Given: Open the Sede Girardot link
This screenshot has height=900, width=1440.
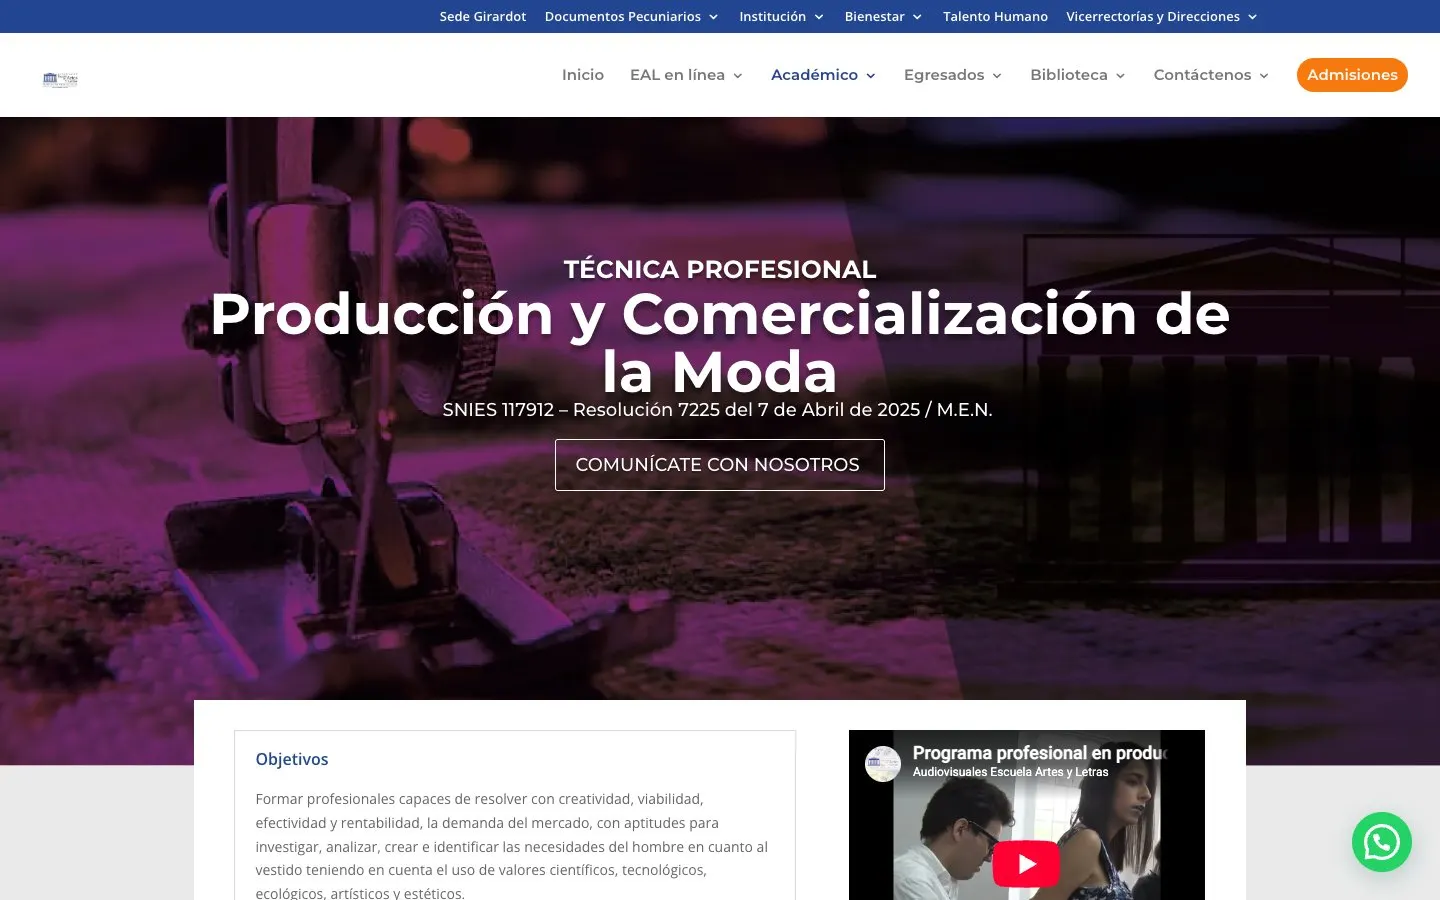Looking at the screenshot, I should click(x=483, y=16).
